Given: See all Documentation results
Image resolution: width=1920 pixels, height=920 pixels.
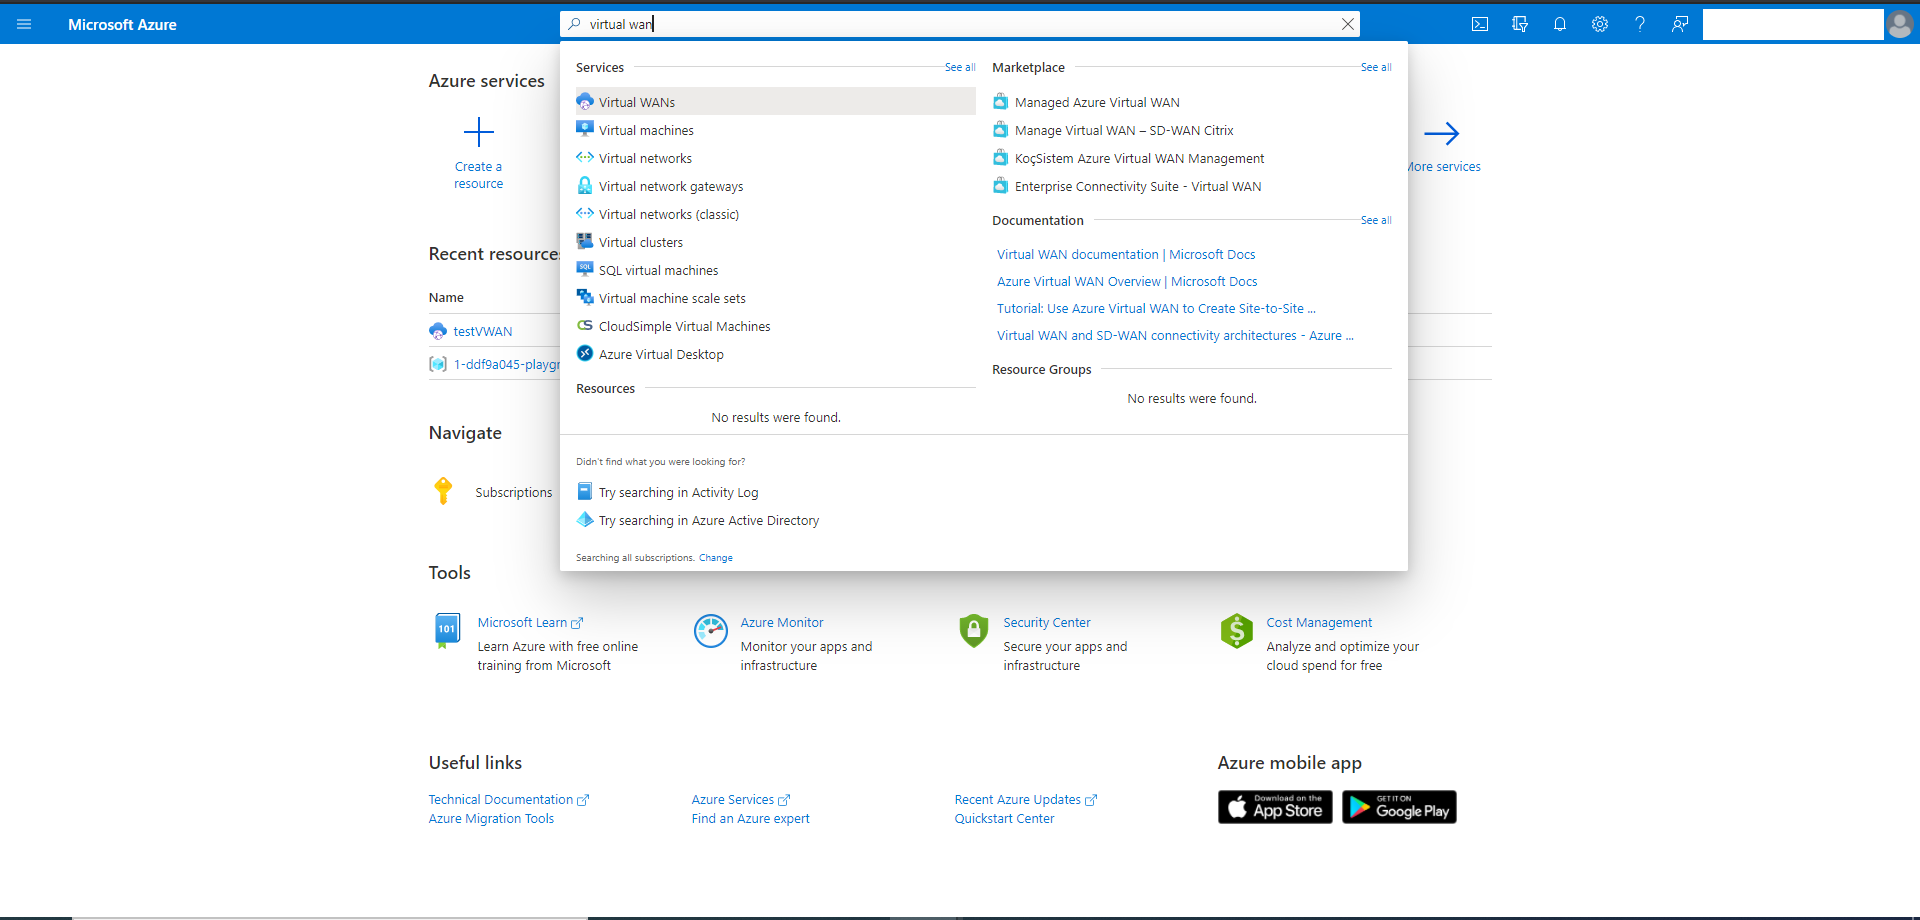Looking at the screenshot, I should pyautogui.click(x=1376, y=220).
